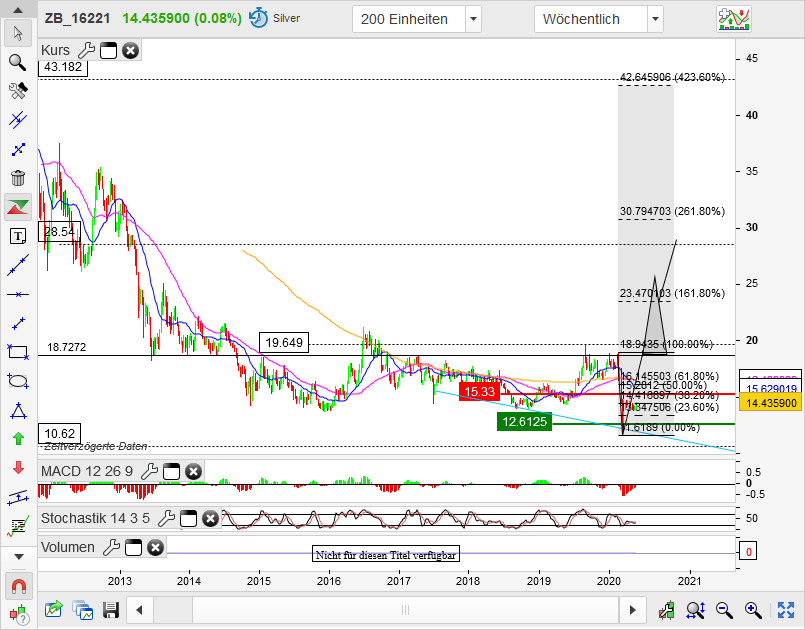The width and height of the screenshot is (805, 630).
Task: Click the 18.7272 level label
Action: (x=67, y=347)
